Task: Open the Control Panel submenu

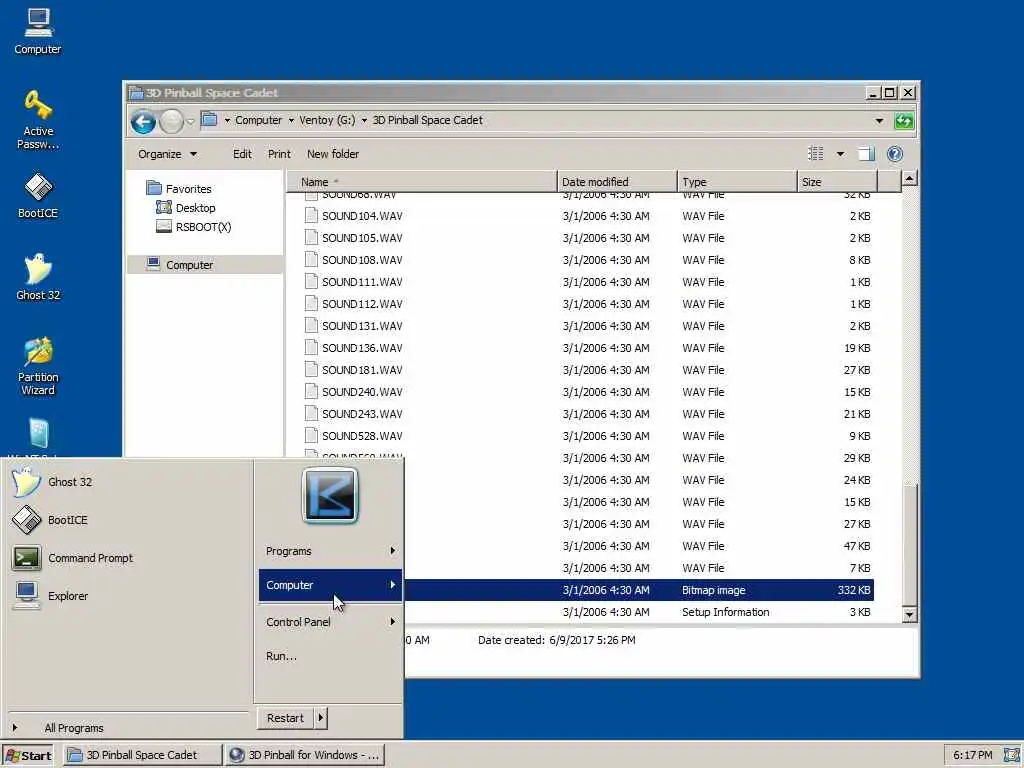Action: [x=330, y=622]
